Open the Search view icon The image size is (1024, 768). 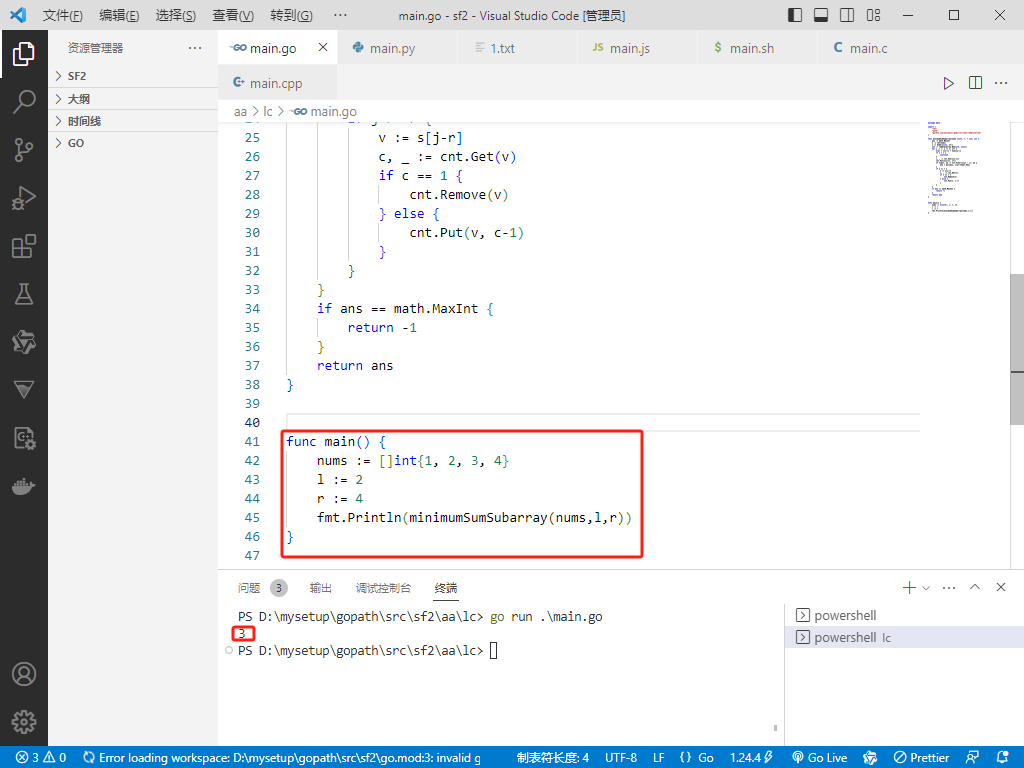coord(24,102)
